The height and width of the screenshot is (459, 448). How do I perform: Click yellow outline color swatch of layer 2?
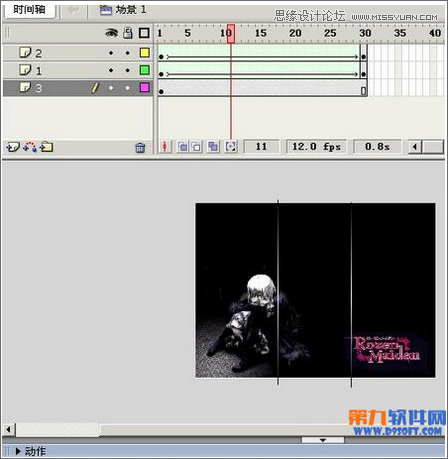144,53
